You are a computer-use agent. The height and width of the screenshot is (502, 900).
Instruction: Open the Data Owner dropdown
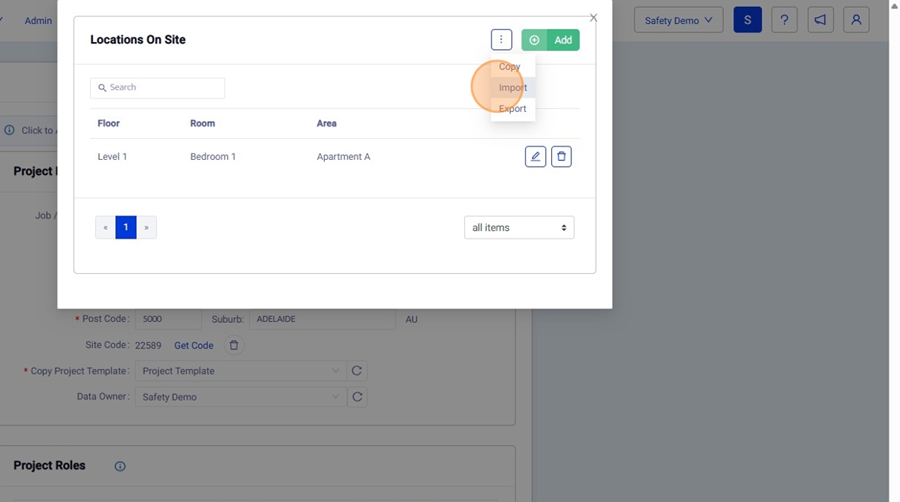pos(240,397)
